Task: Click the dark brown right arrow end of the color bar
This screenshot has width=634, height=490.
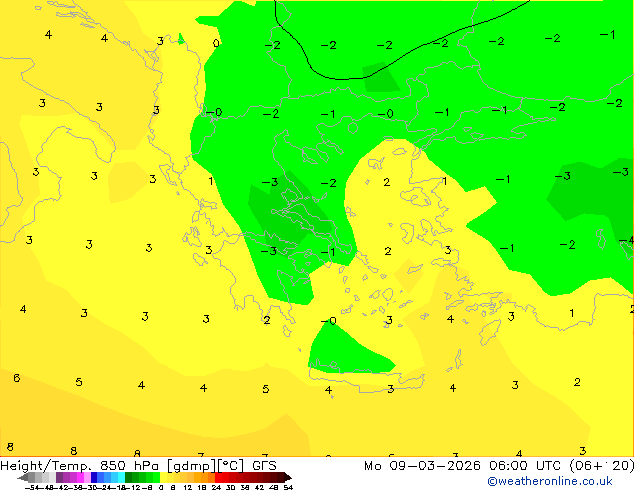Action: click(288, 477)
